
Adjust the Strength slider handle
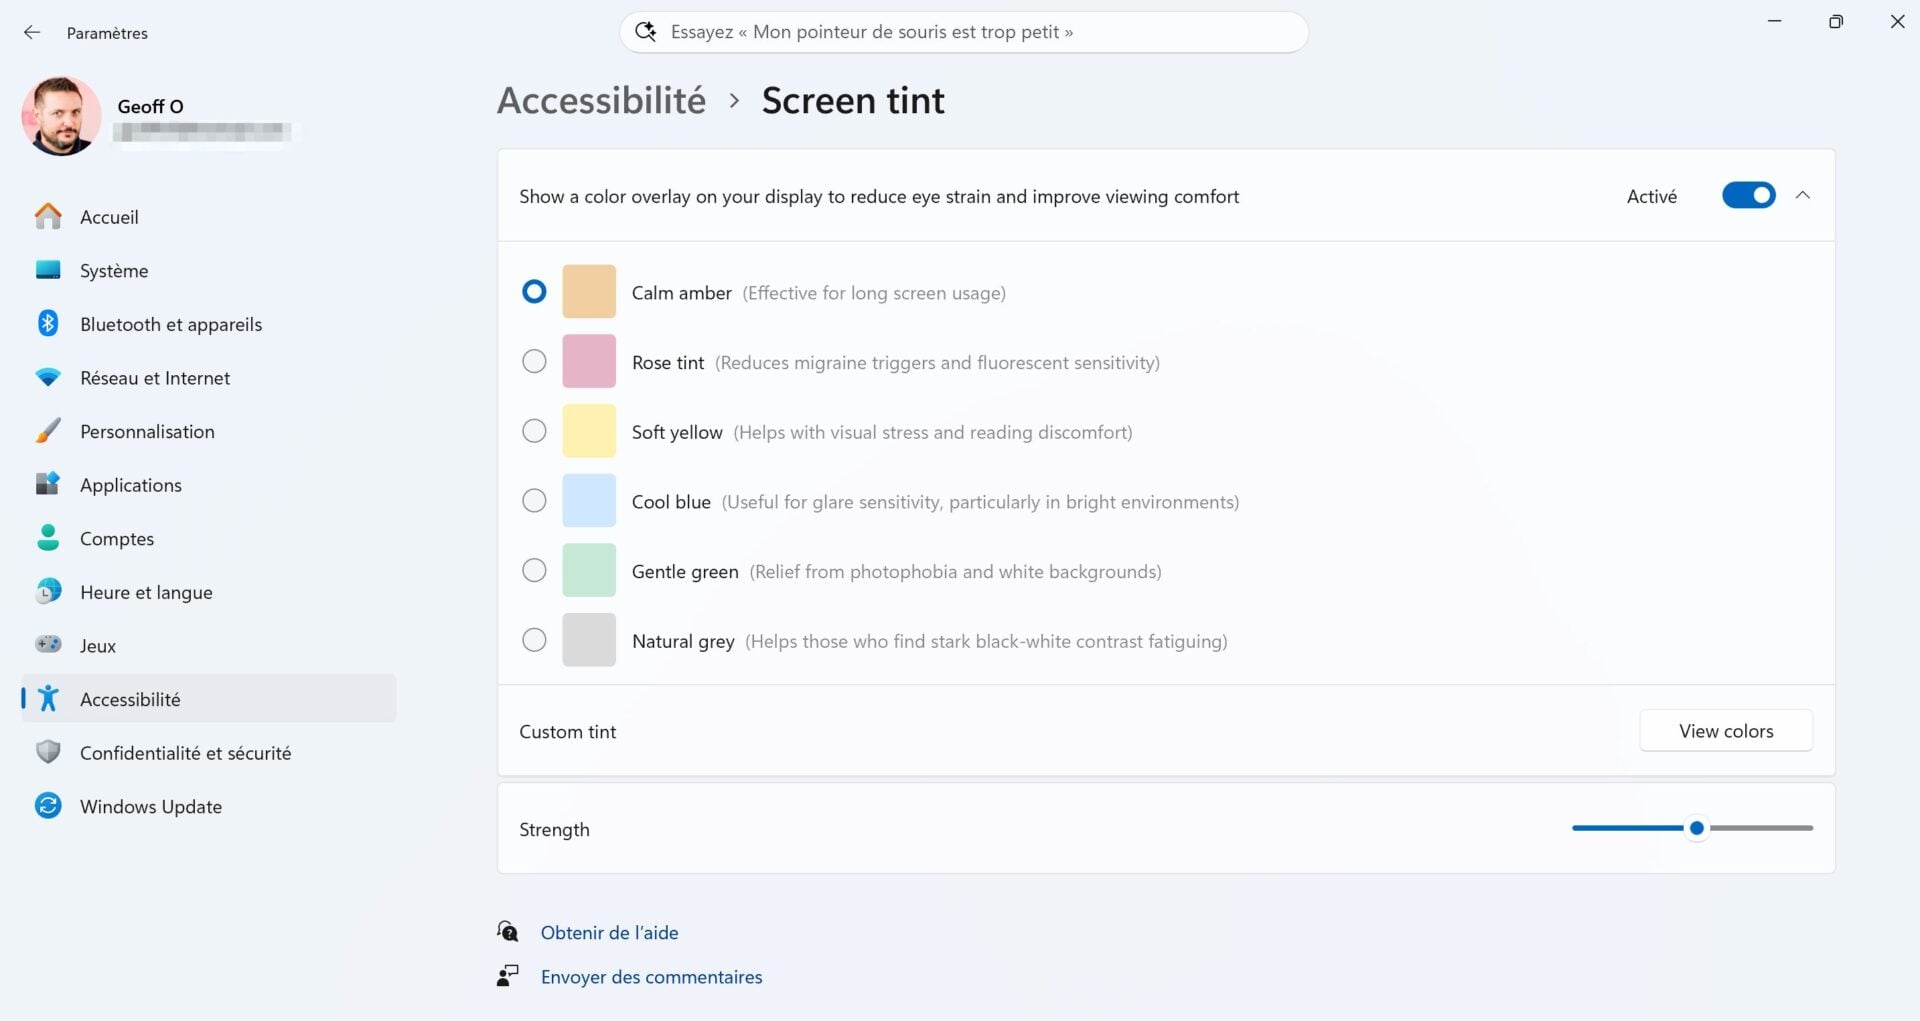click(1694, 828)
